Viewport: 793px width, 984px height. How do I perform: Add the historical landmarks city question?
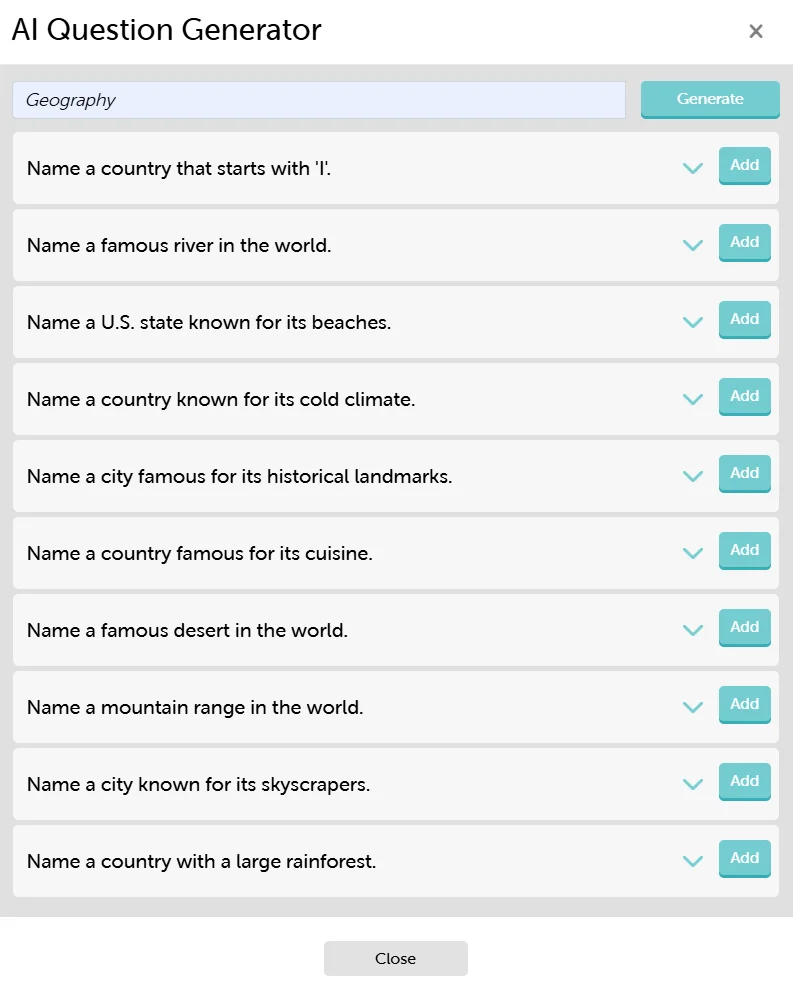(744, 473)
